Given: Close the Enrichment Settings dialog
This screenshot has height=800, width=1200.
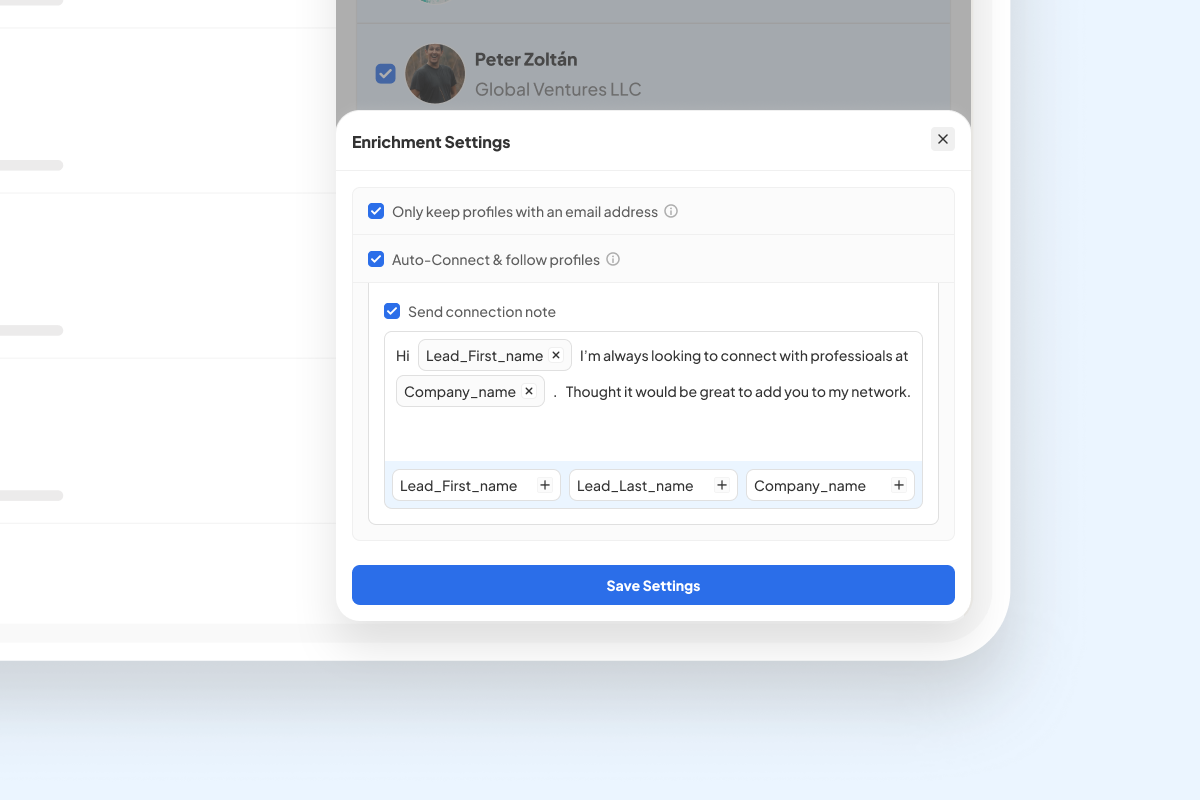Looking at the screenshot, I should click(x=942, y=139).
